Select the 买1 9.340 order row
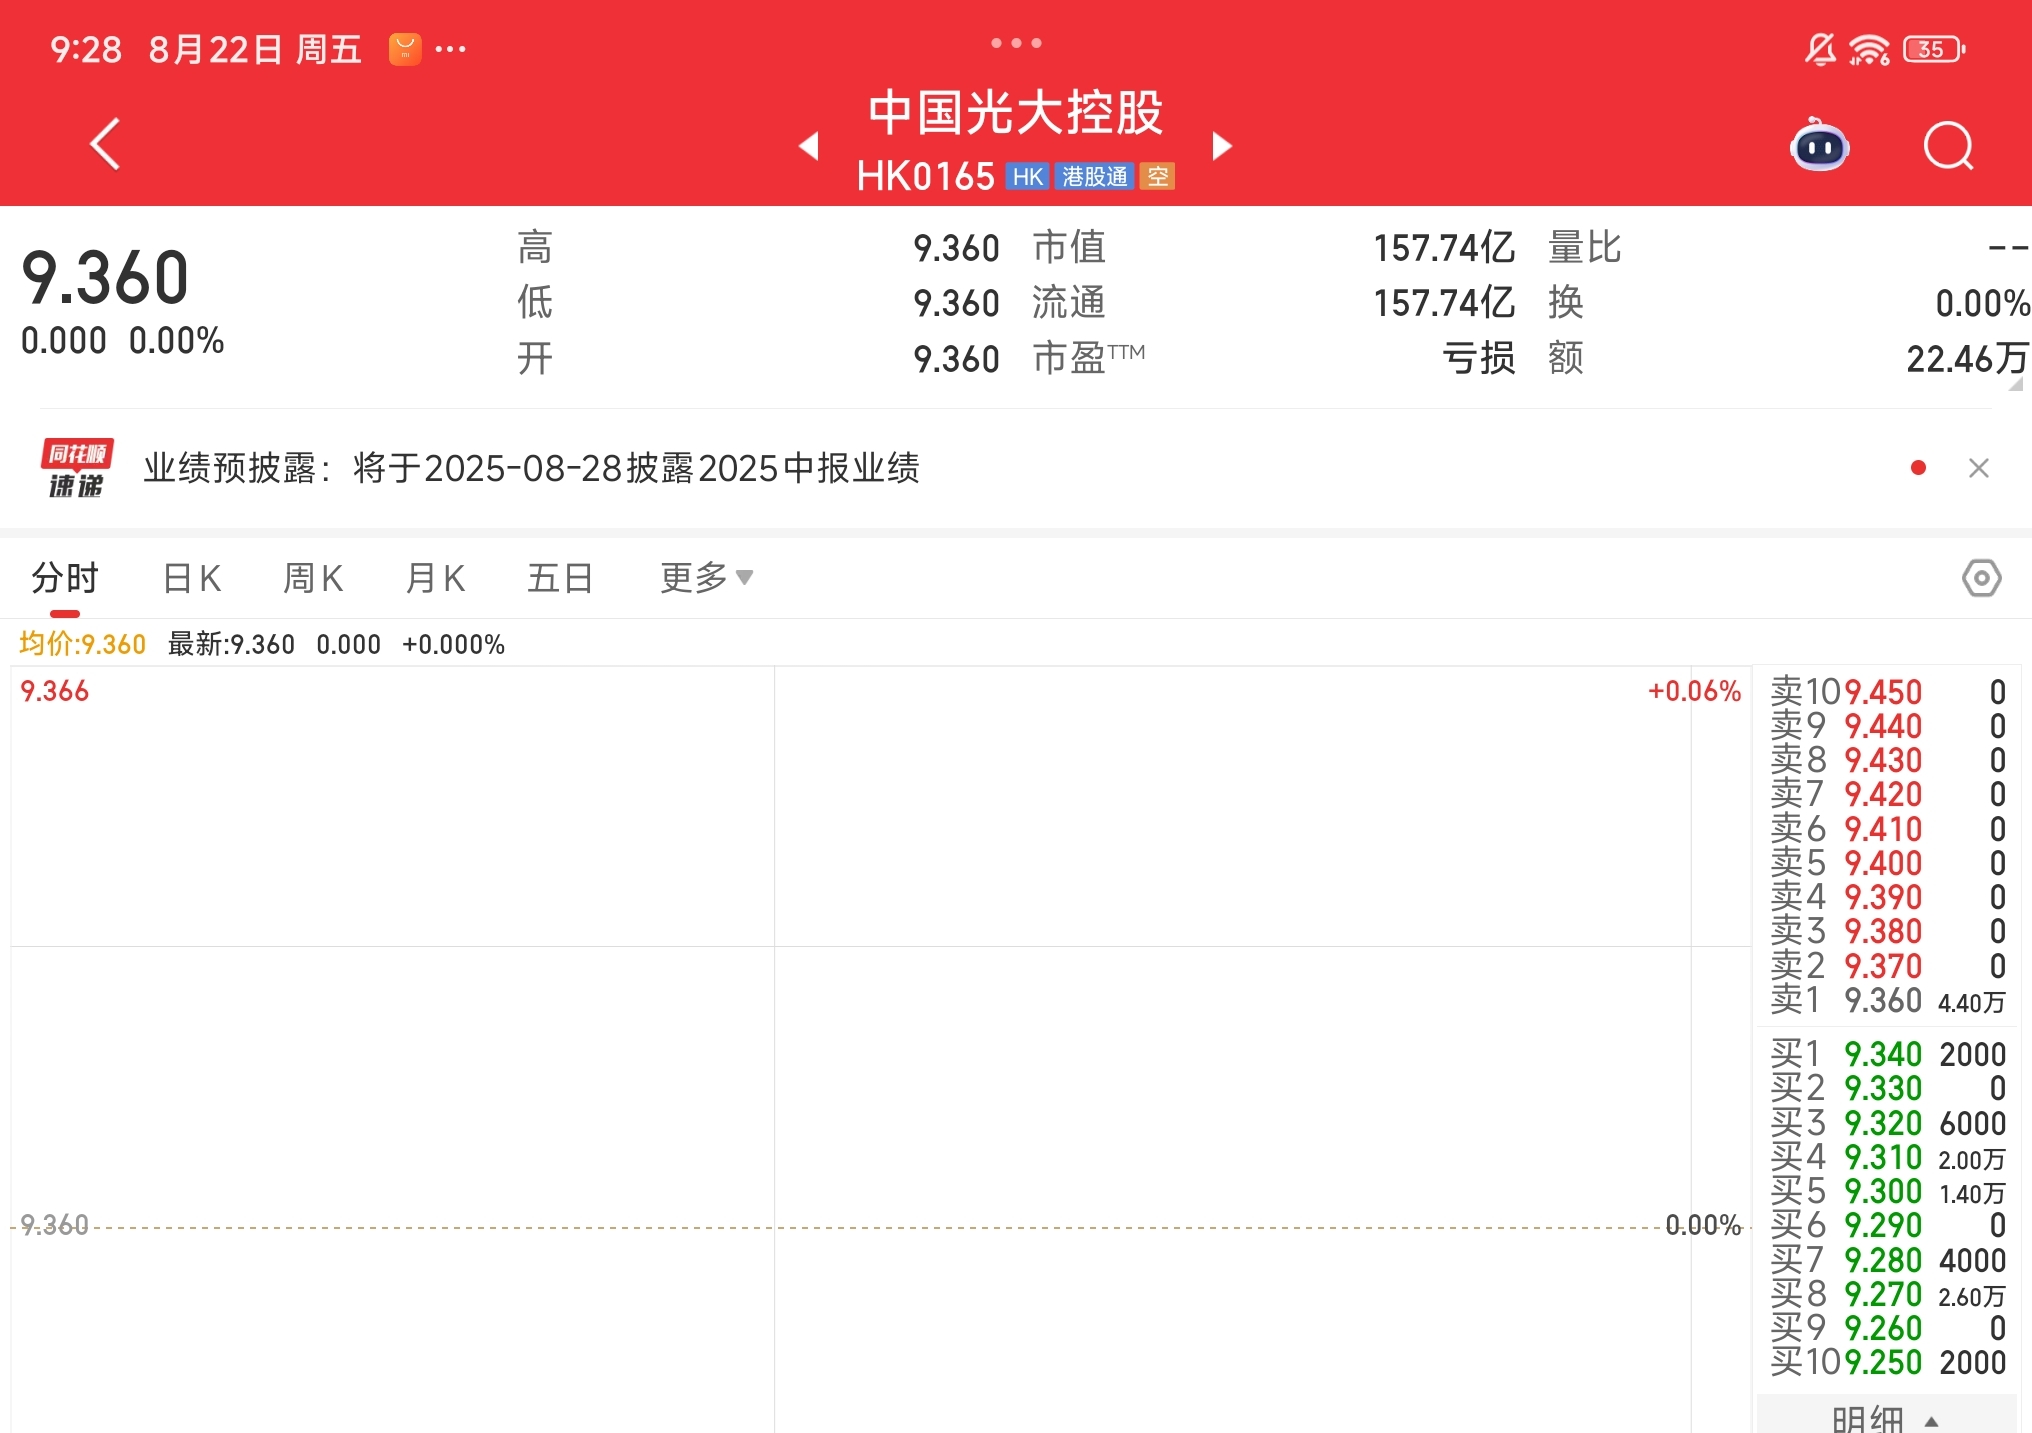 click(1888, 1054)
